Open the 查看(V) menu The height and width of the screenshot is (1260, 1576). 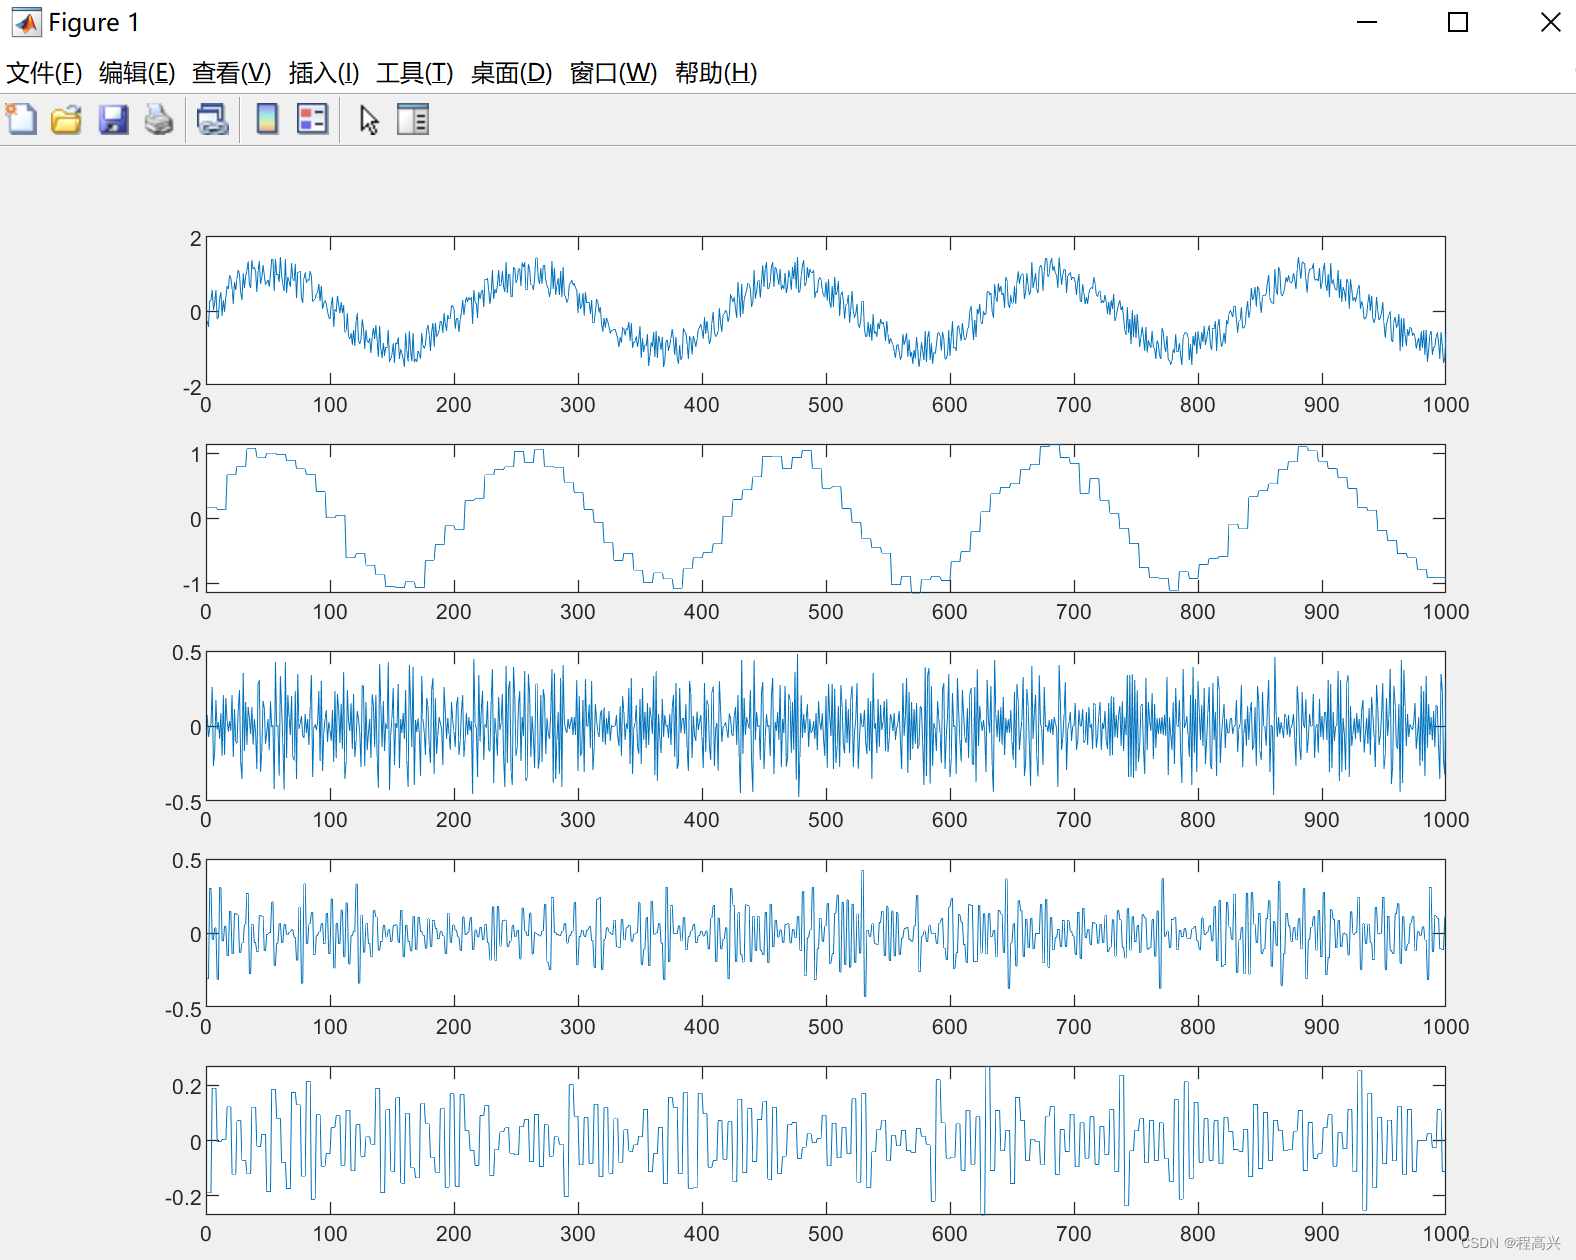(232, 73)
